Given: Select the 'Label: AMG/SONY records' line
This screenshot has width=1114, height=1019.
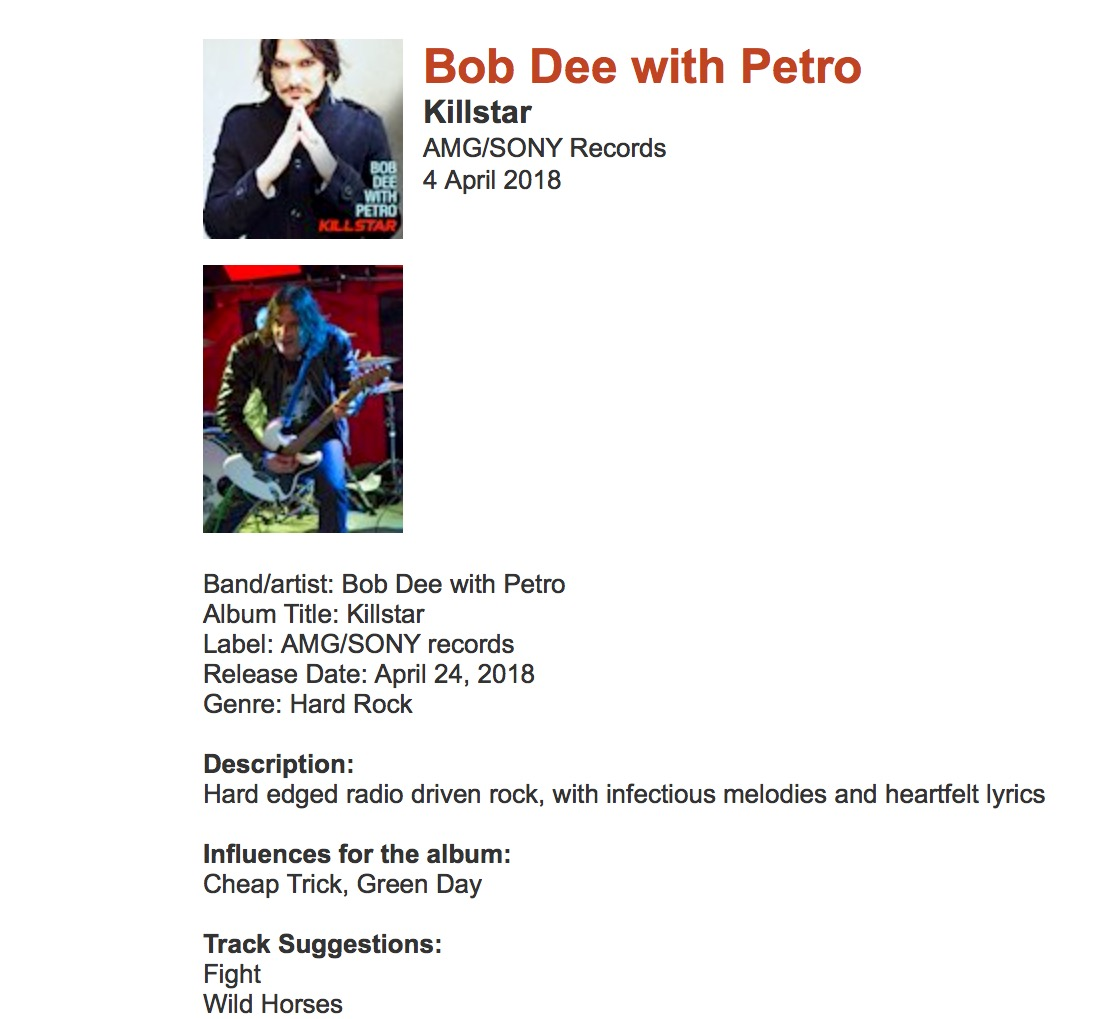Looking at the screenshot, I should point(358,644).
